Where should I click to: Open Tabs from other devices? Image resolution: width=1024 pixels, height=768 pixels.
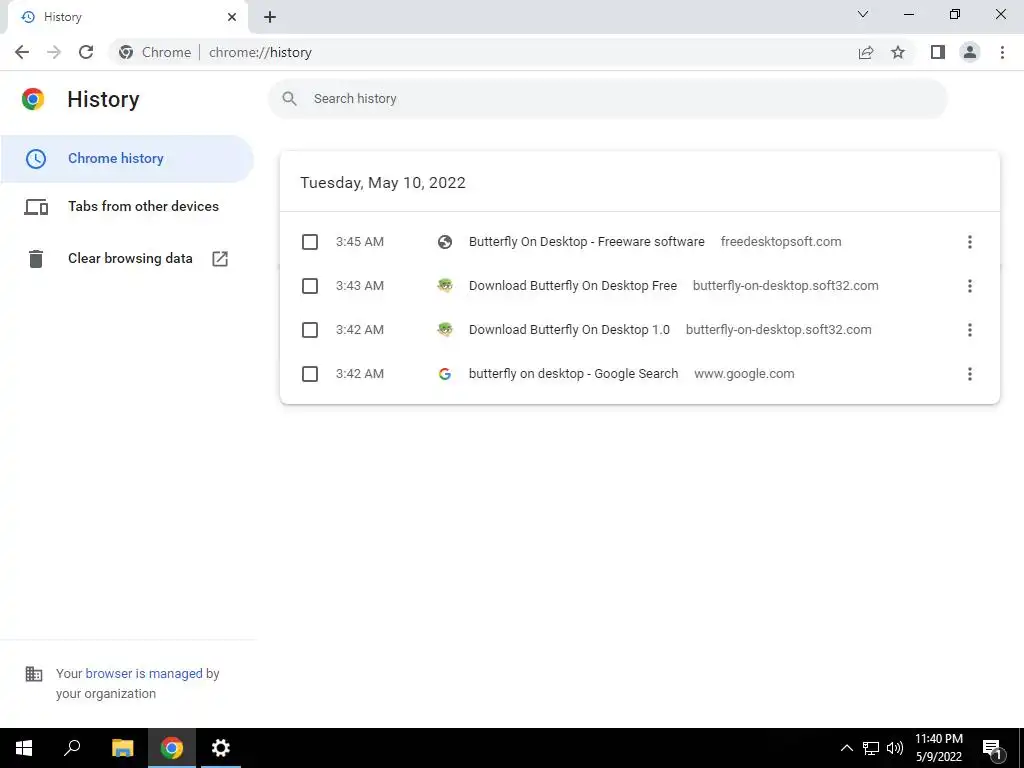point(127,206)
